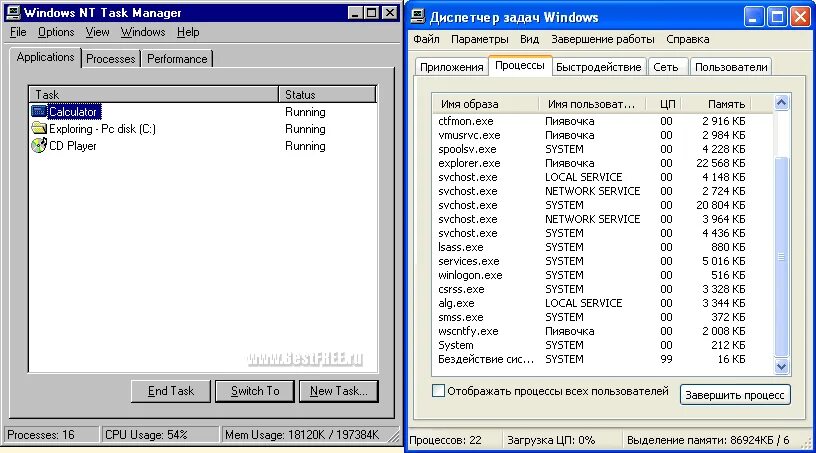
Task: Select the alg.exe process row
Action: [x=602, y=303]
